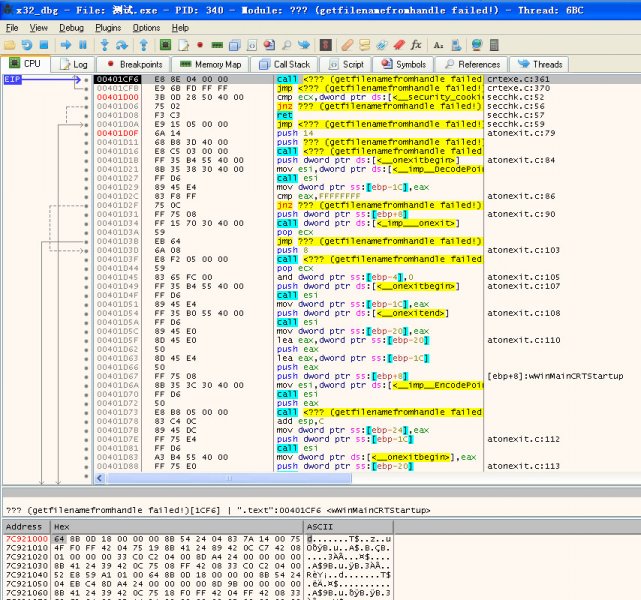This screenshot has width=641, height=600.
Task: Open the Options menu
Action: pyautogui.click(x=146, y=28)
